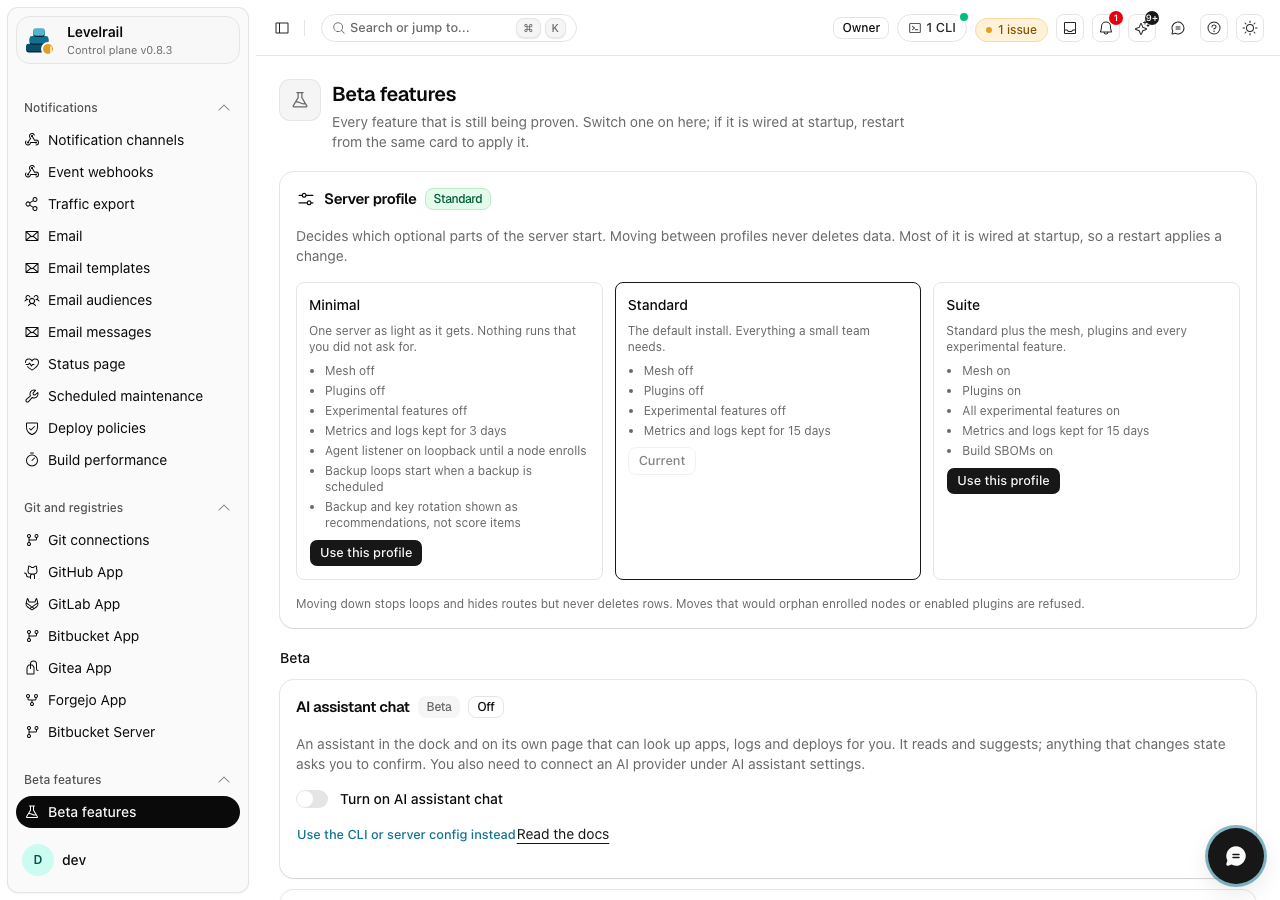1280x900 pixels.
Task: Open notifications bell icon
Action: (1106, 28)
